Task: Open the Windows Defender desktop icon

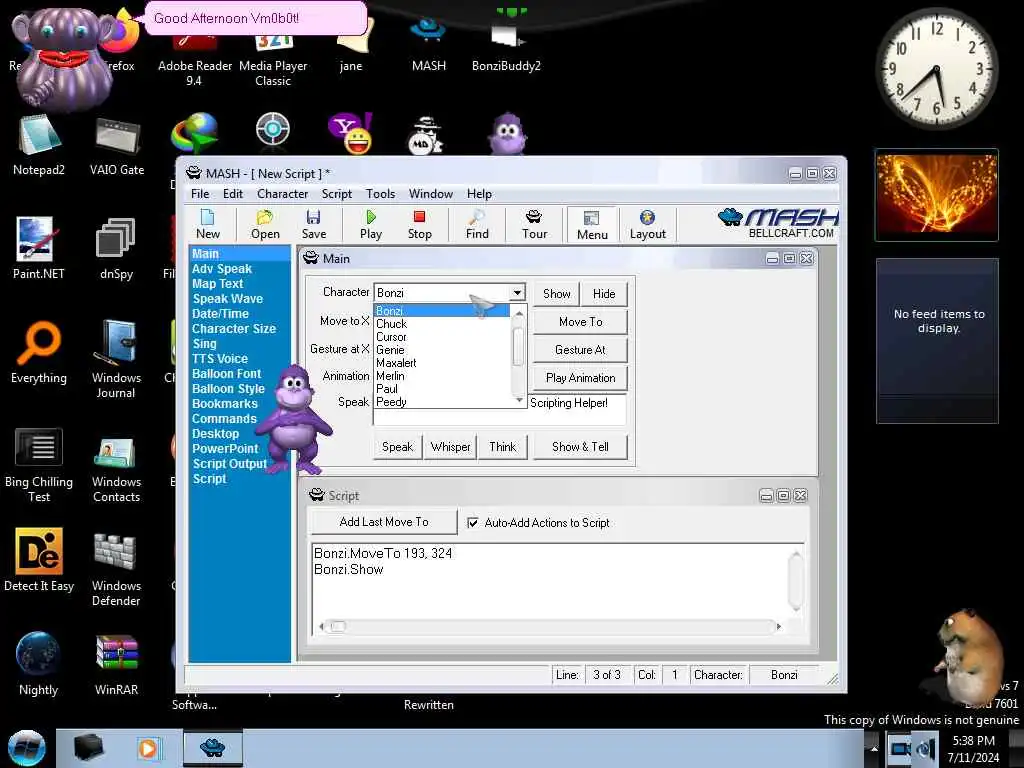Action: 116,569
